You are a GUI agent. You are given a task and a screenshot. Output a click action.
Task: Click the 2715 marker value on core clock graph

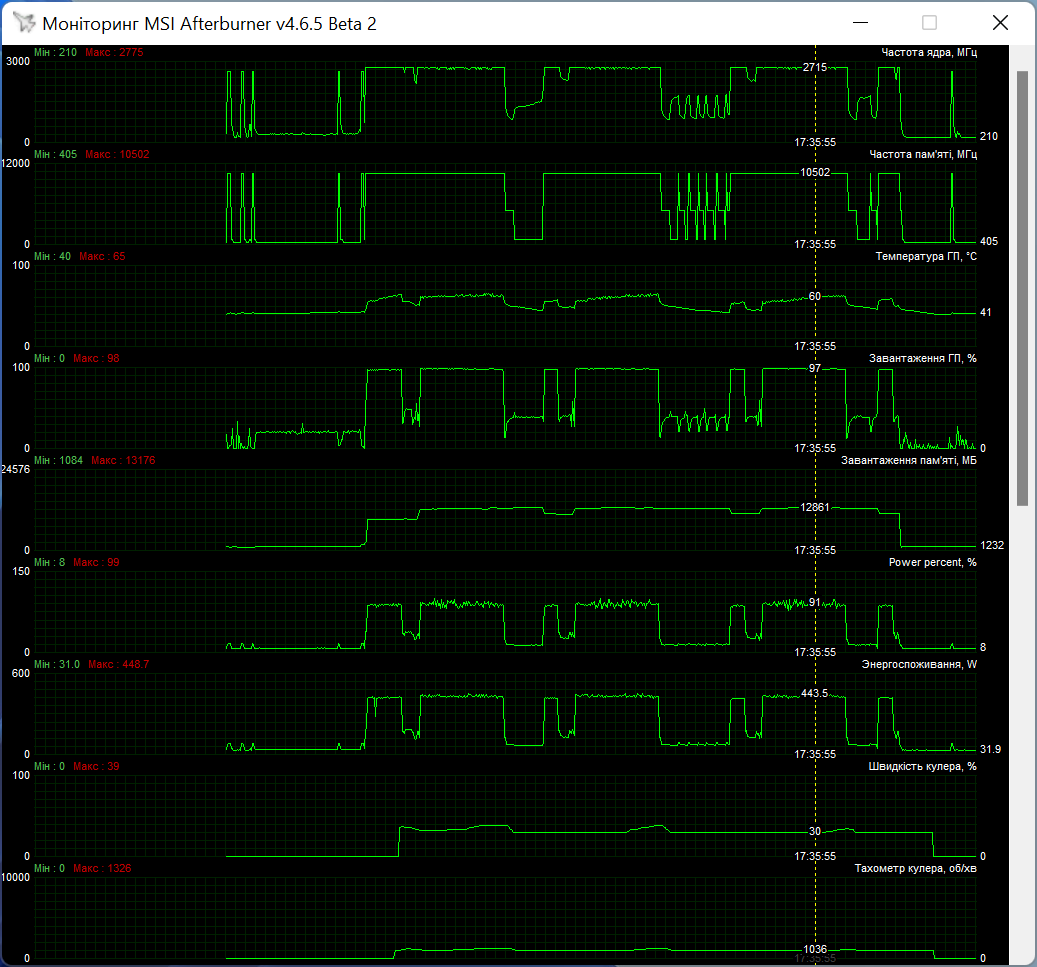(815, 67)
